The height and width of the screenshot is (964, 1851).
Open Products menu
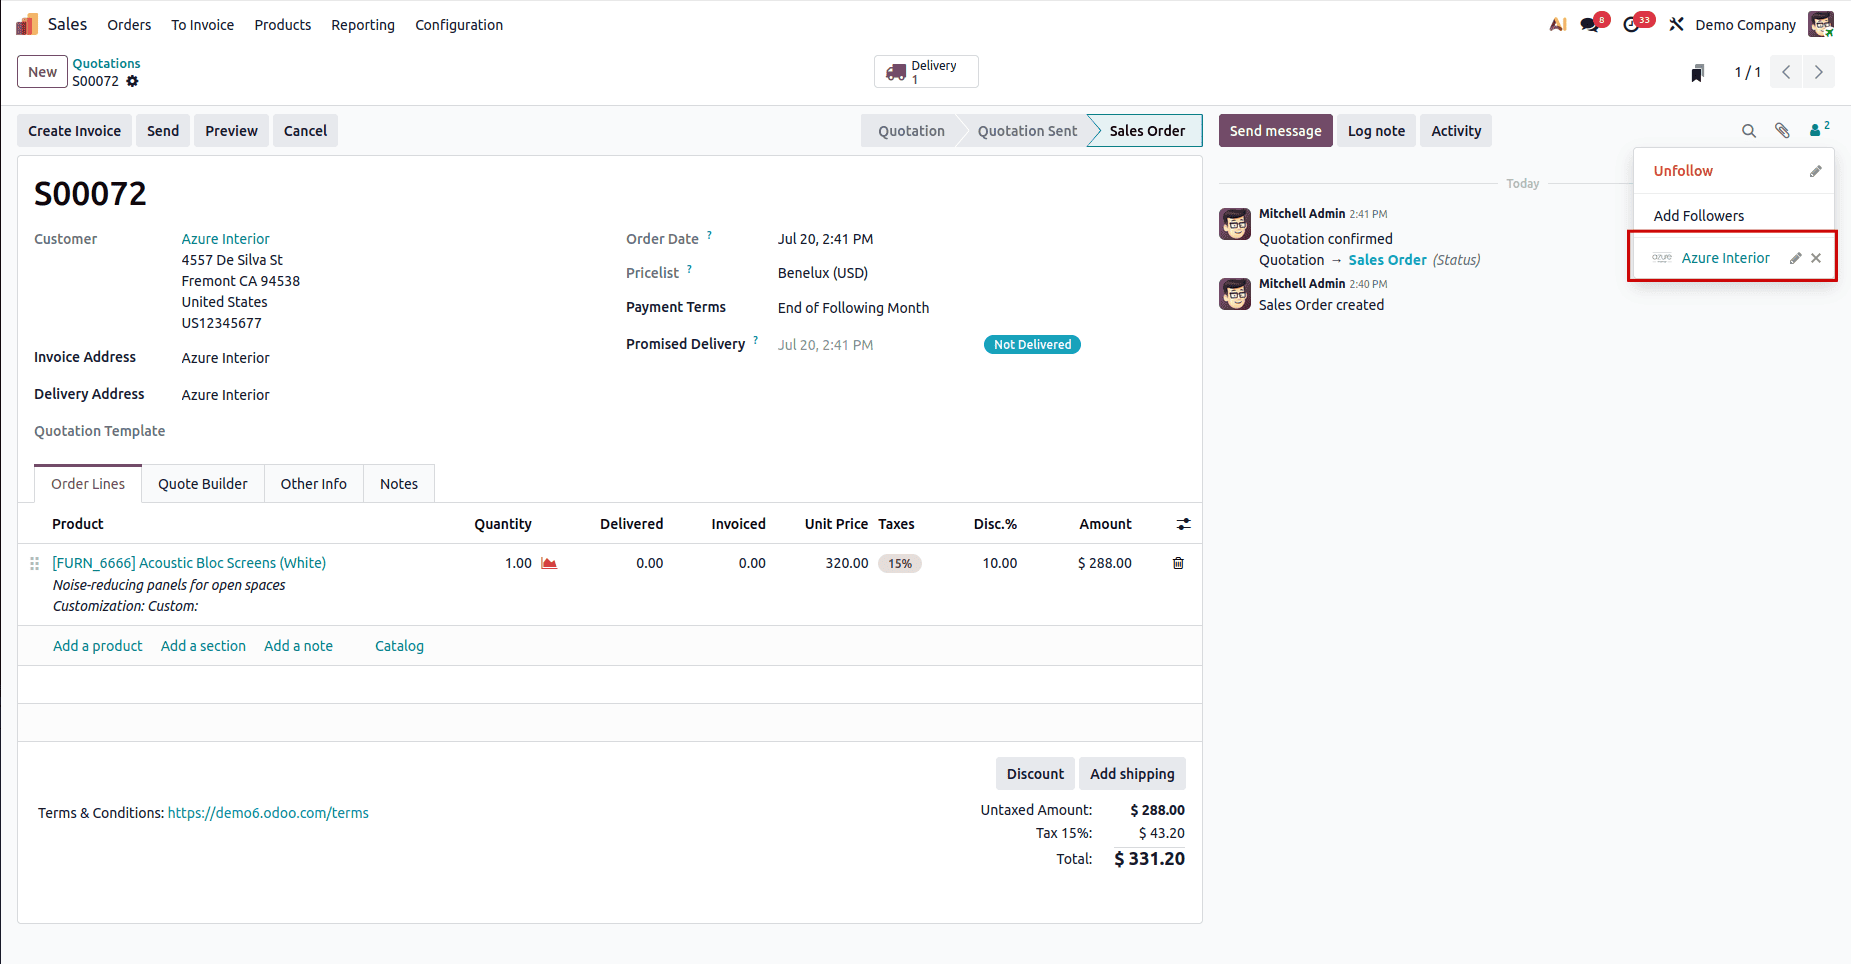283,25
